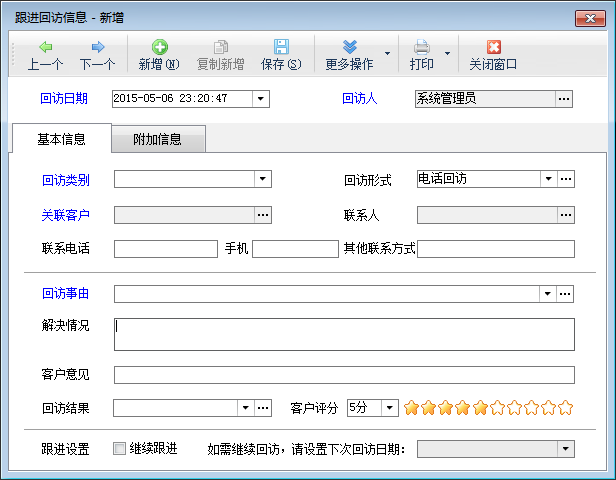Expand the 回访类别 dropdown
Image resolution: width=616 pixels, height=480 pixels.
(263, 179)
